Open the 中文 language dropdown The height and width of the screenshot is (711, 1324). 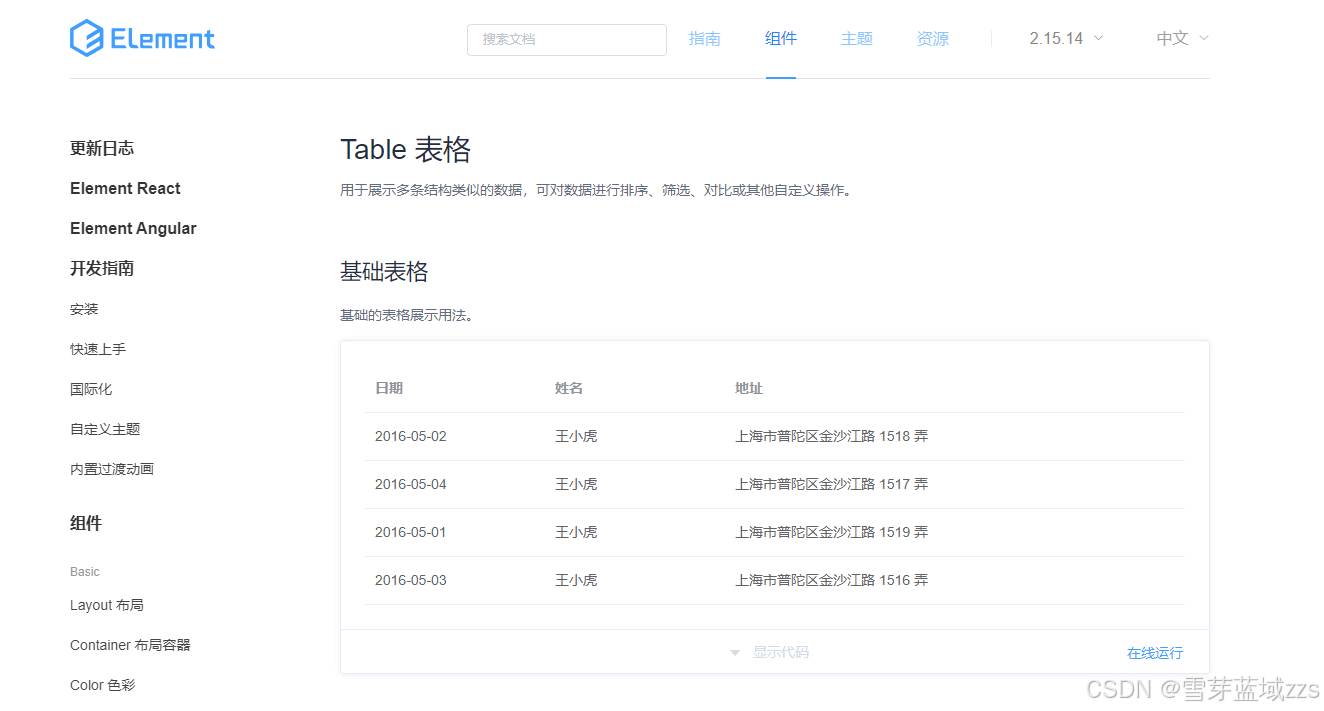1183,39
